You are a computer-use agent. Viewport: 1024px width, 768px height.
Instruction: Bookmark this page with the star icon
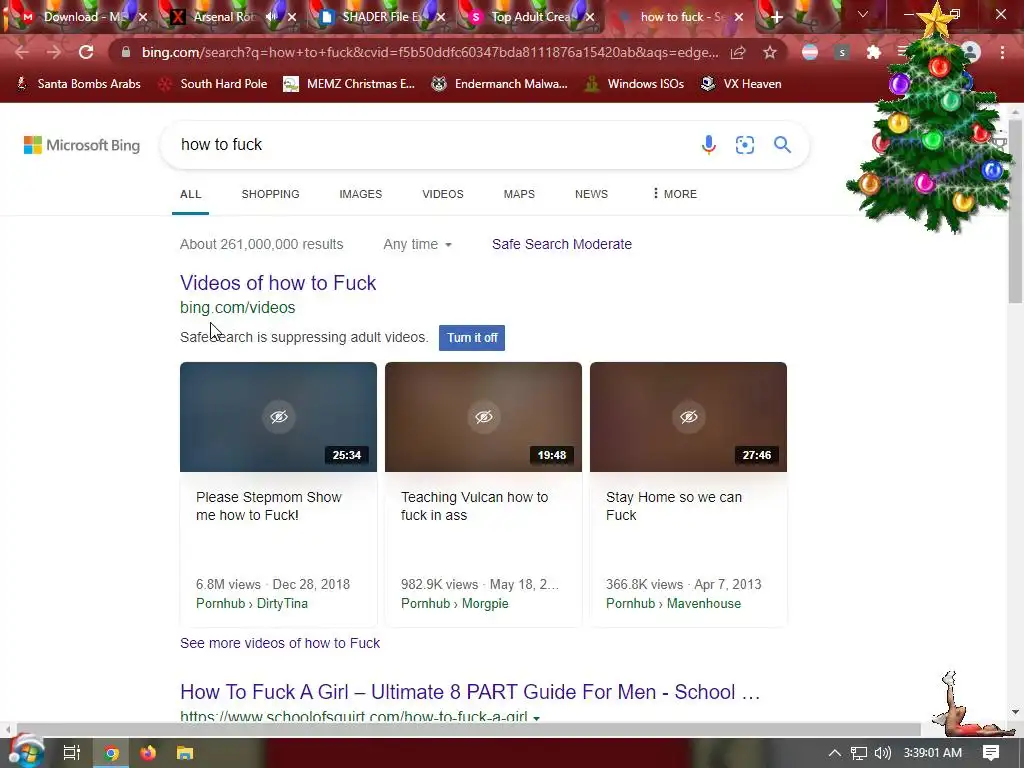click(x=770, y=52)
